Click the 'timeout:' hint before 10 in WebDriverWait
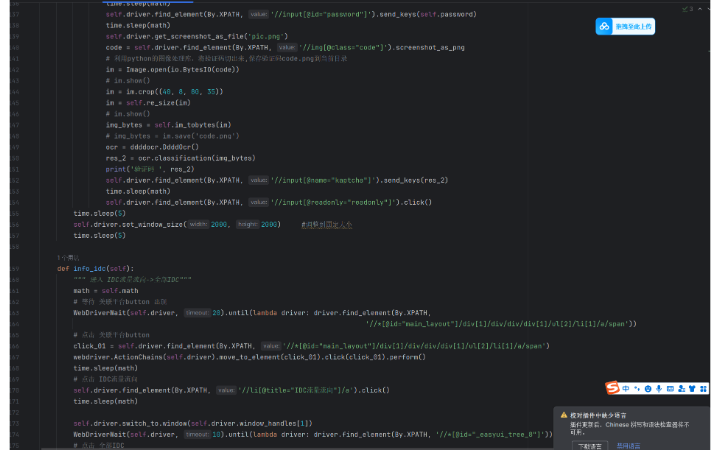Image resolution: width=720 pixels, height=450 pixels. [197, 434]
